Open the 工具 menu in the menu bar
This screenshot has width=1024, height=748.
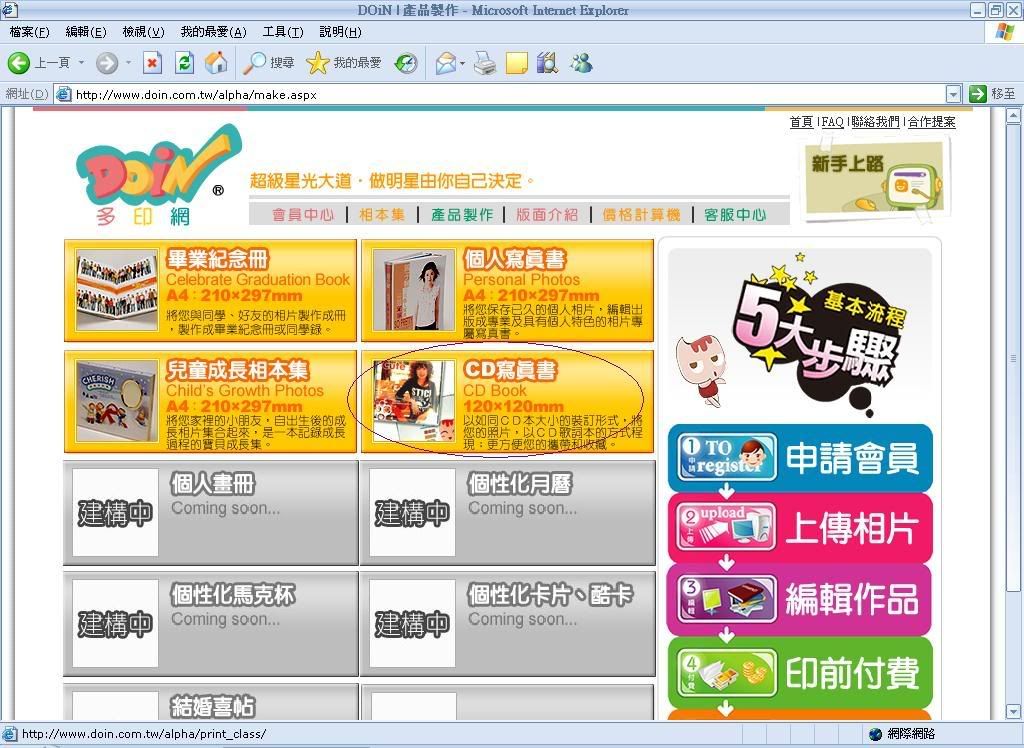(282, 32)
